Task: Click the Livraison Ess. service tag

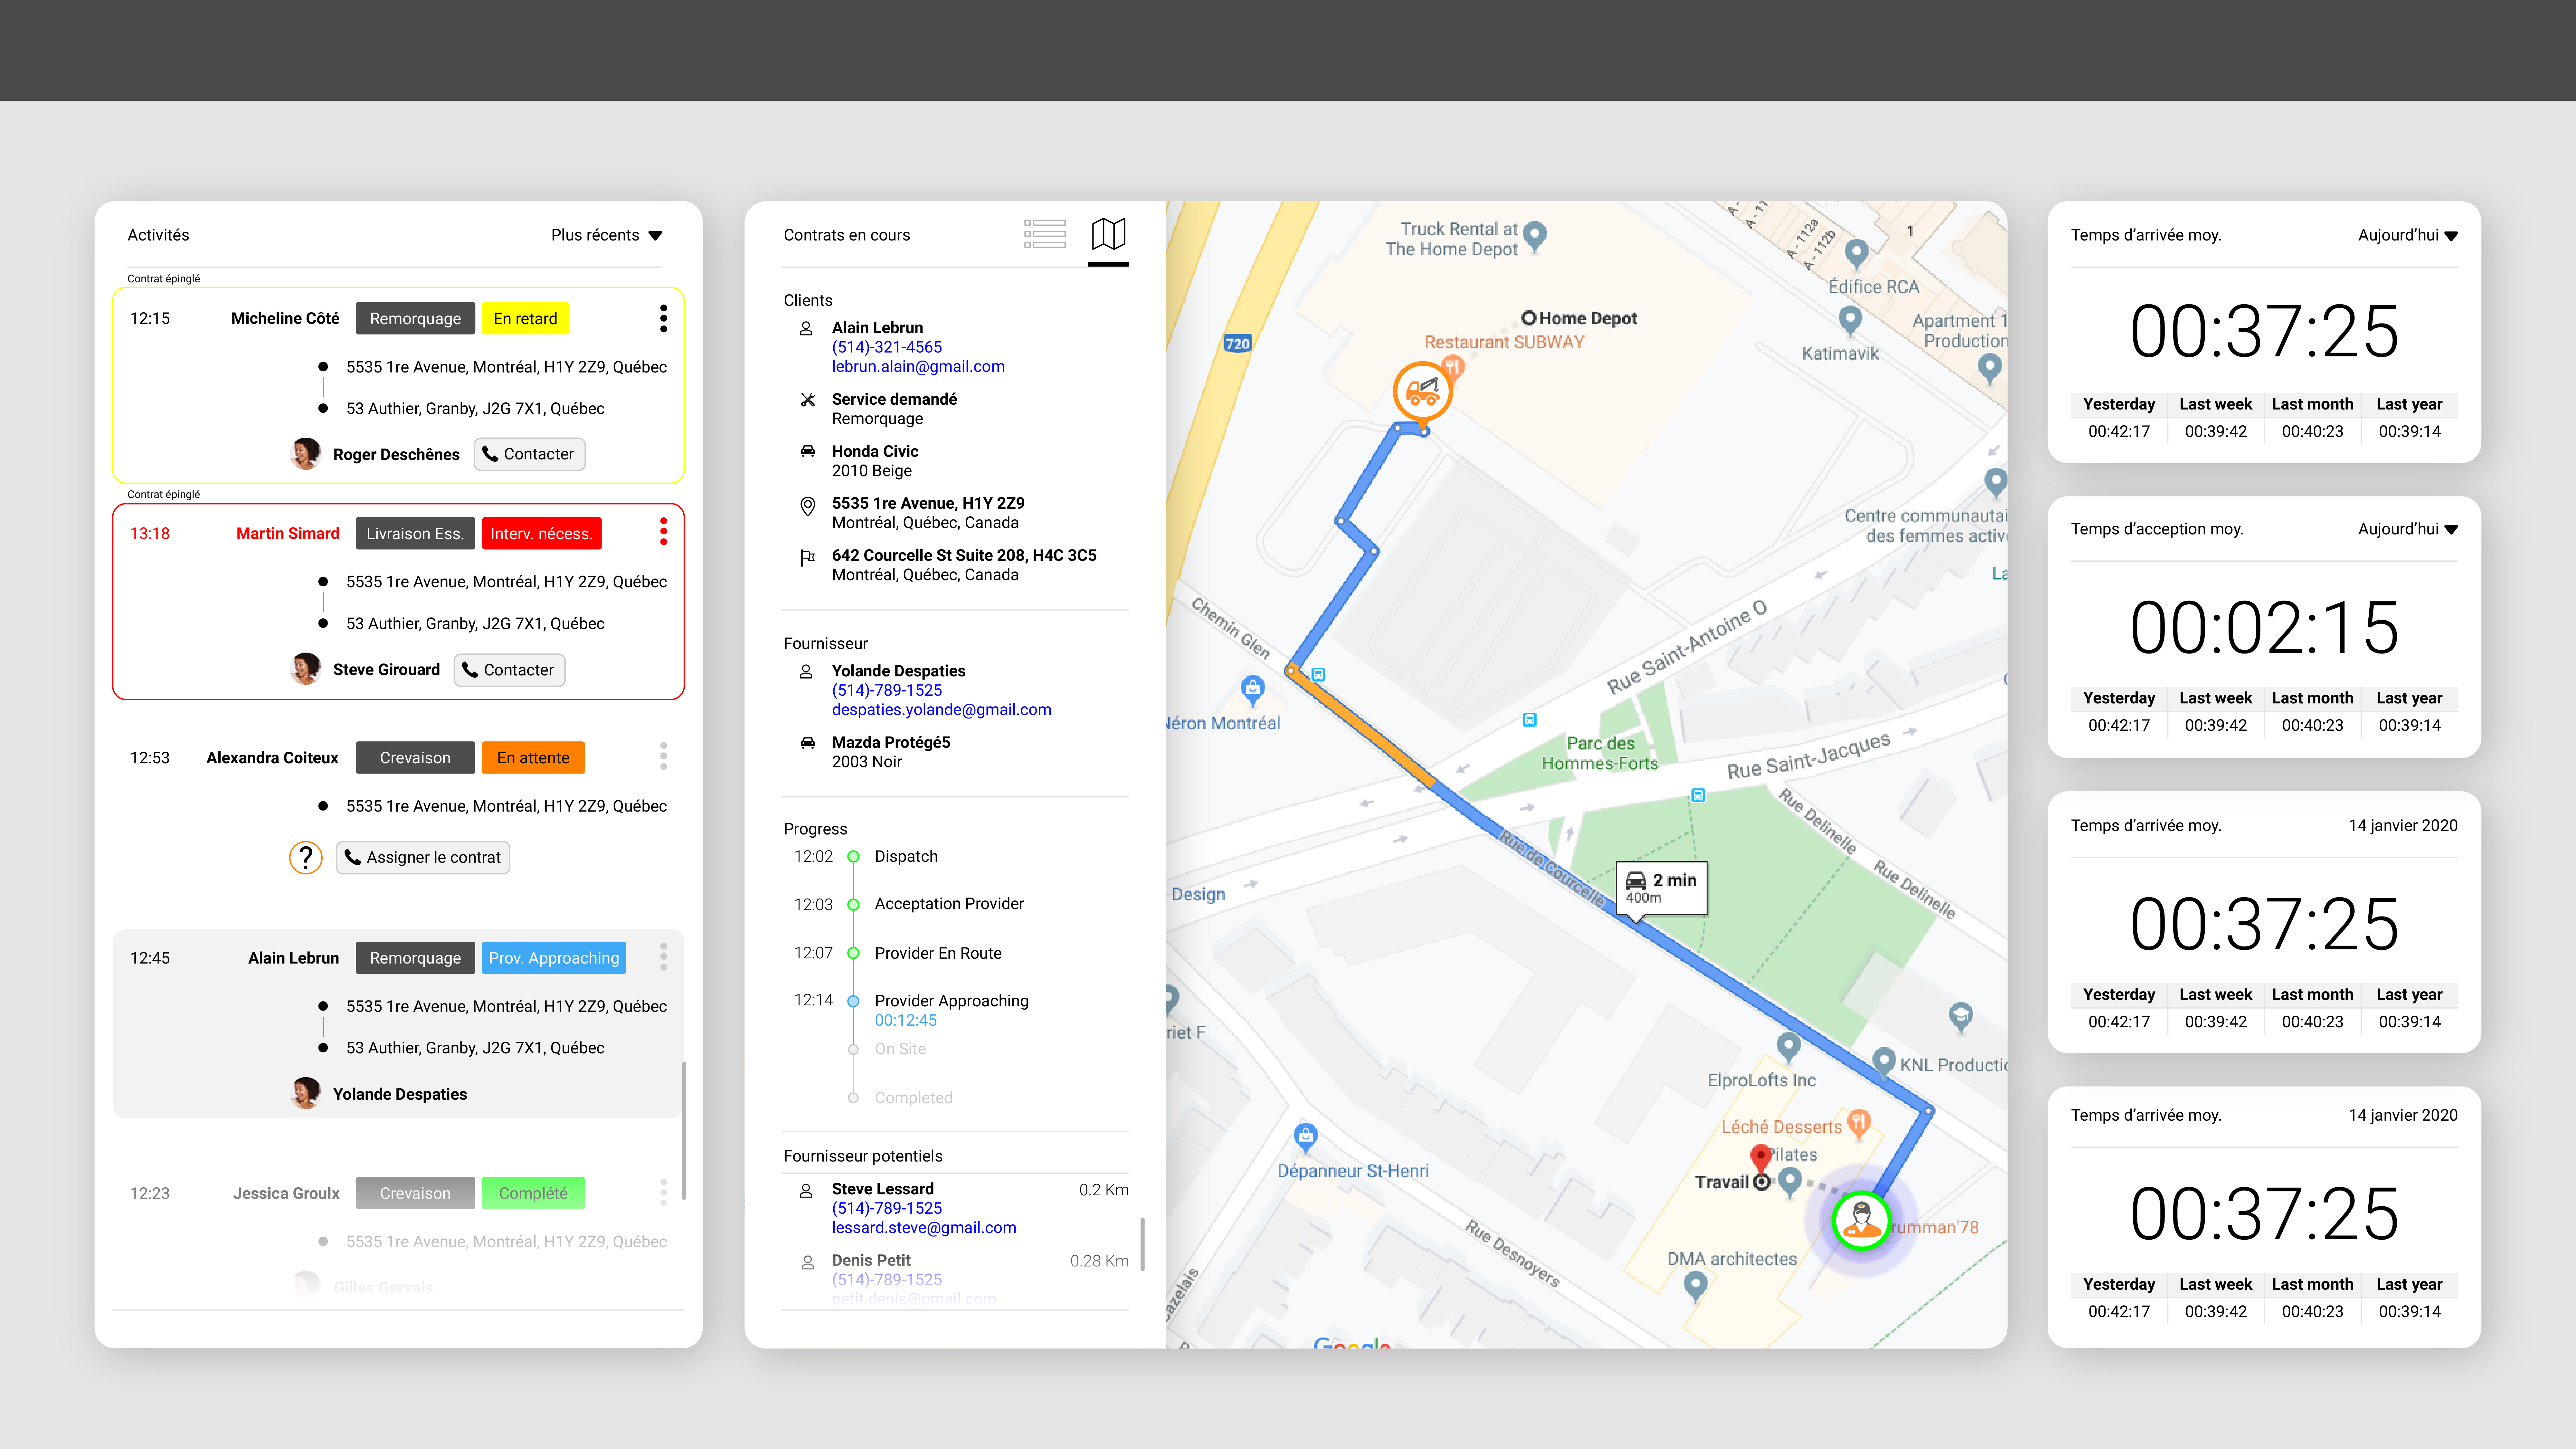Action: [x=415, y=533]
